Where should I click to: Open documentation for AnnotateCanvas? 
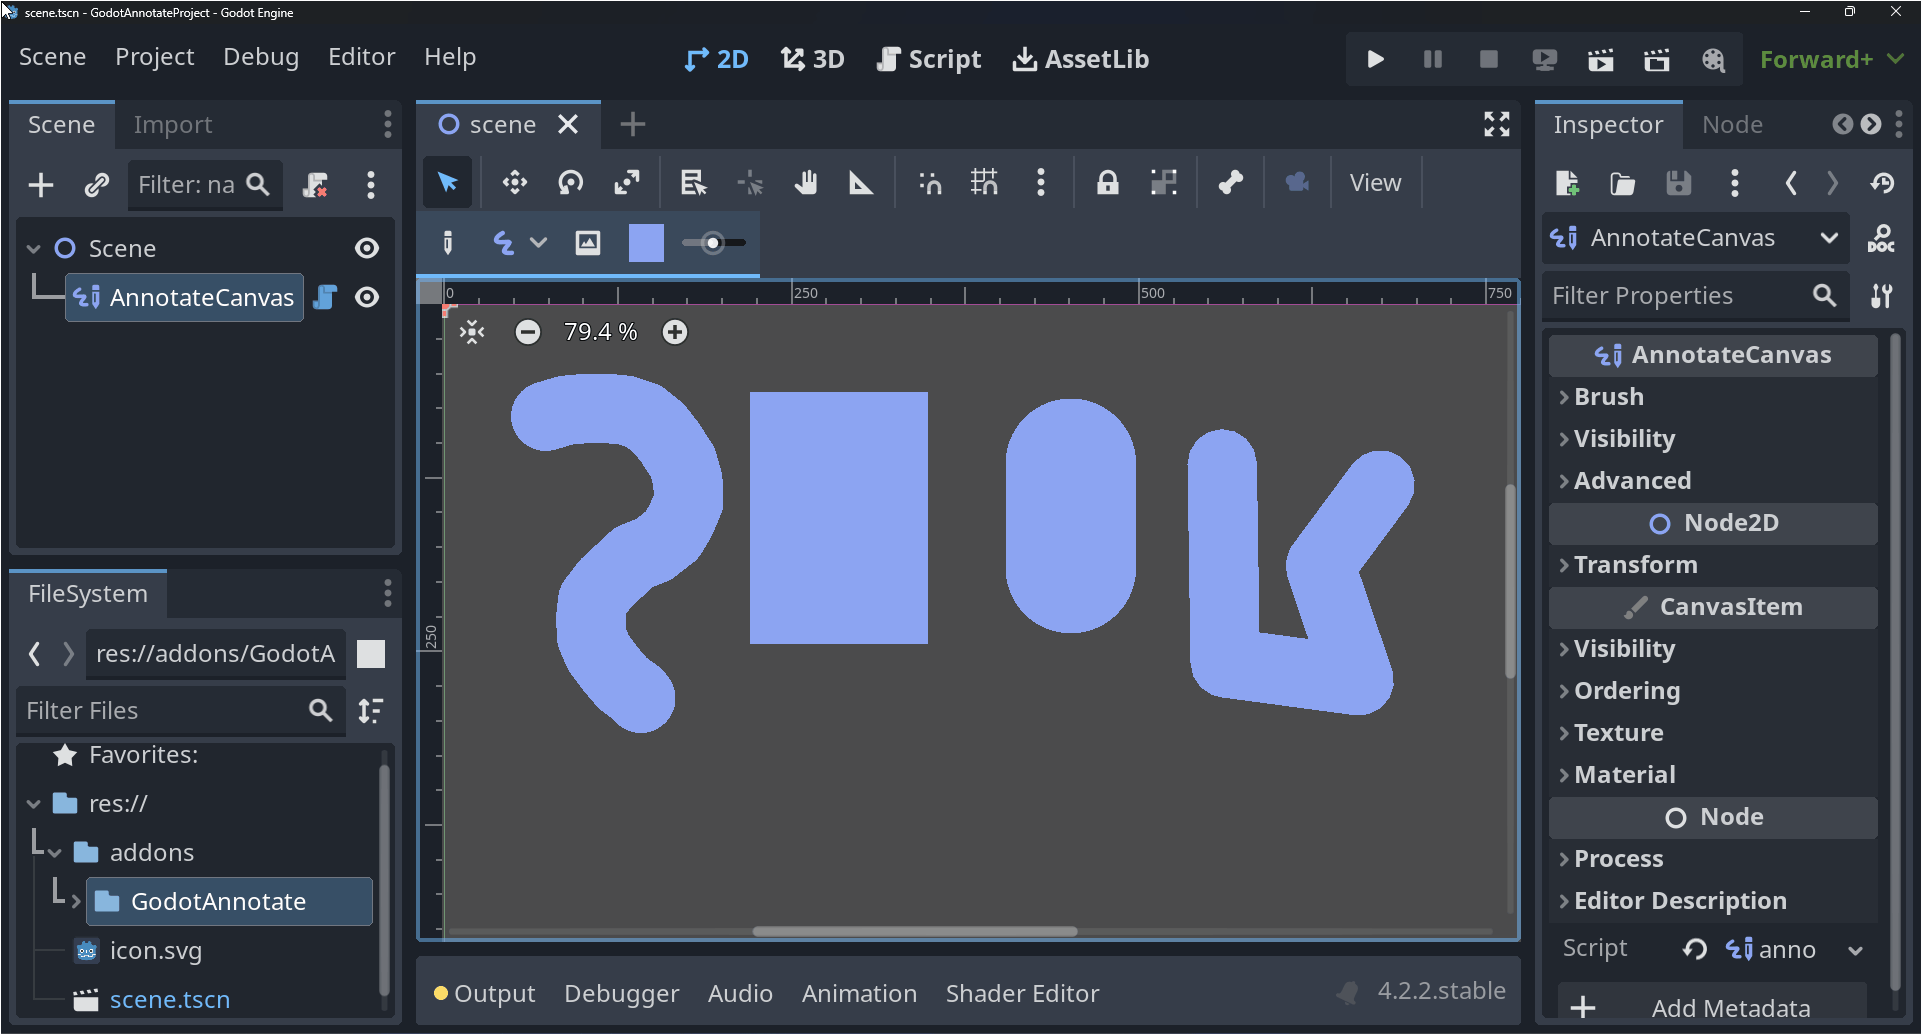1881,239
